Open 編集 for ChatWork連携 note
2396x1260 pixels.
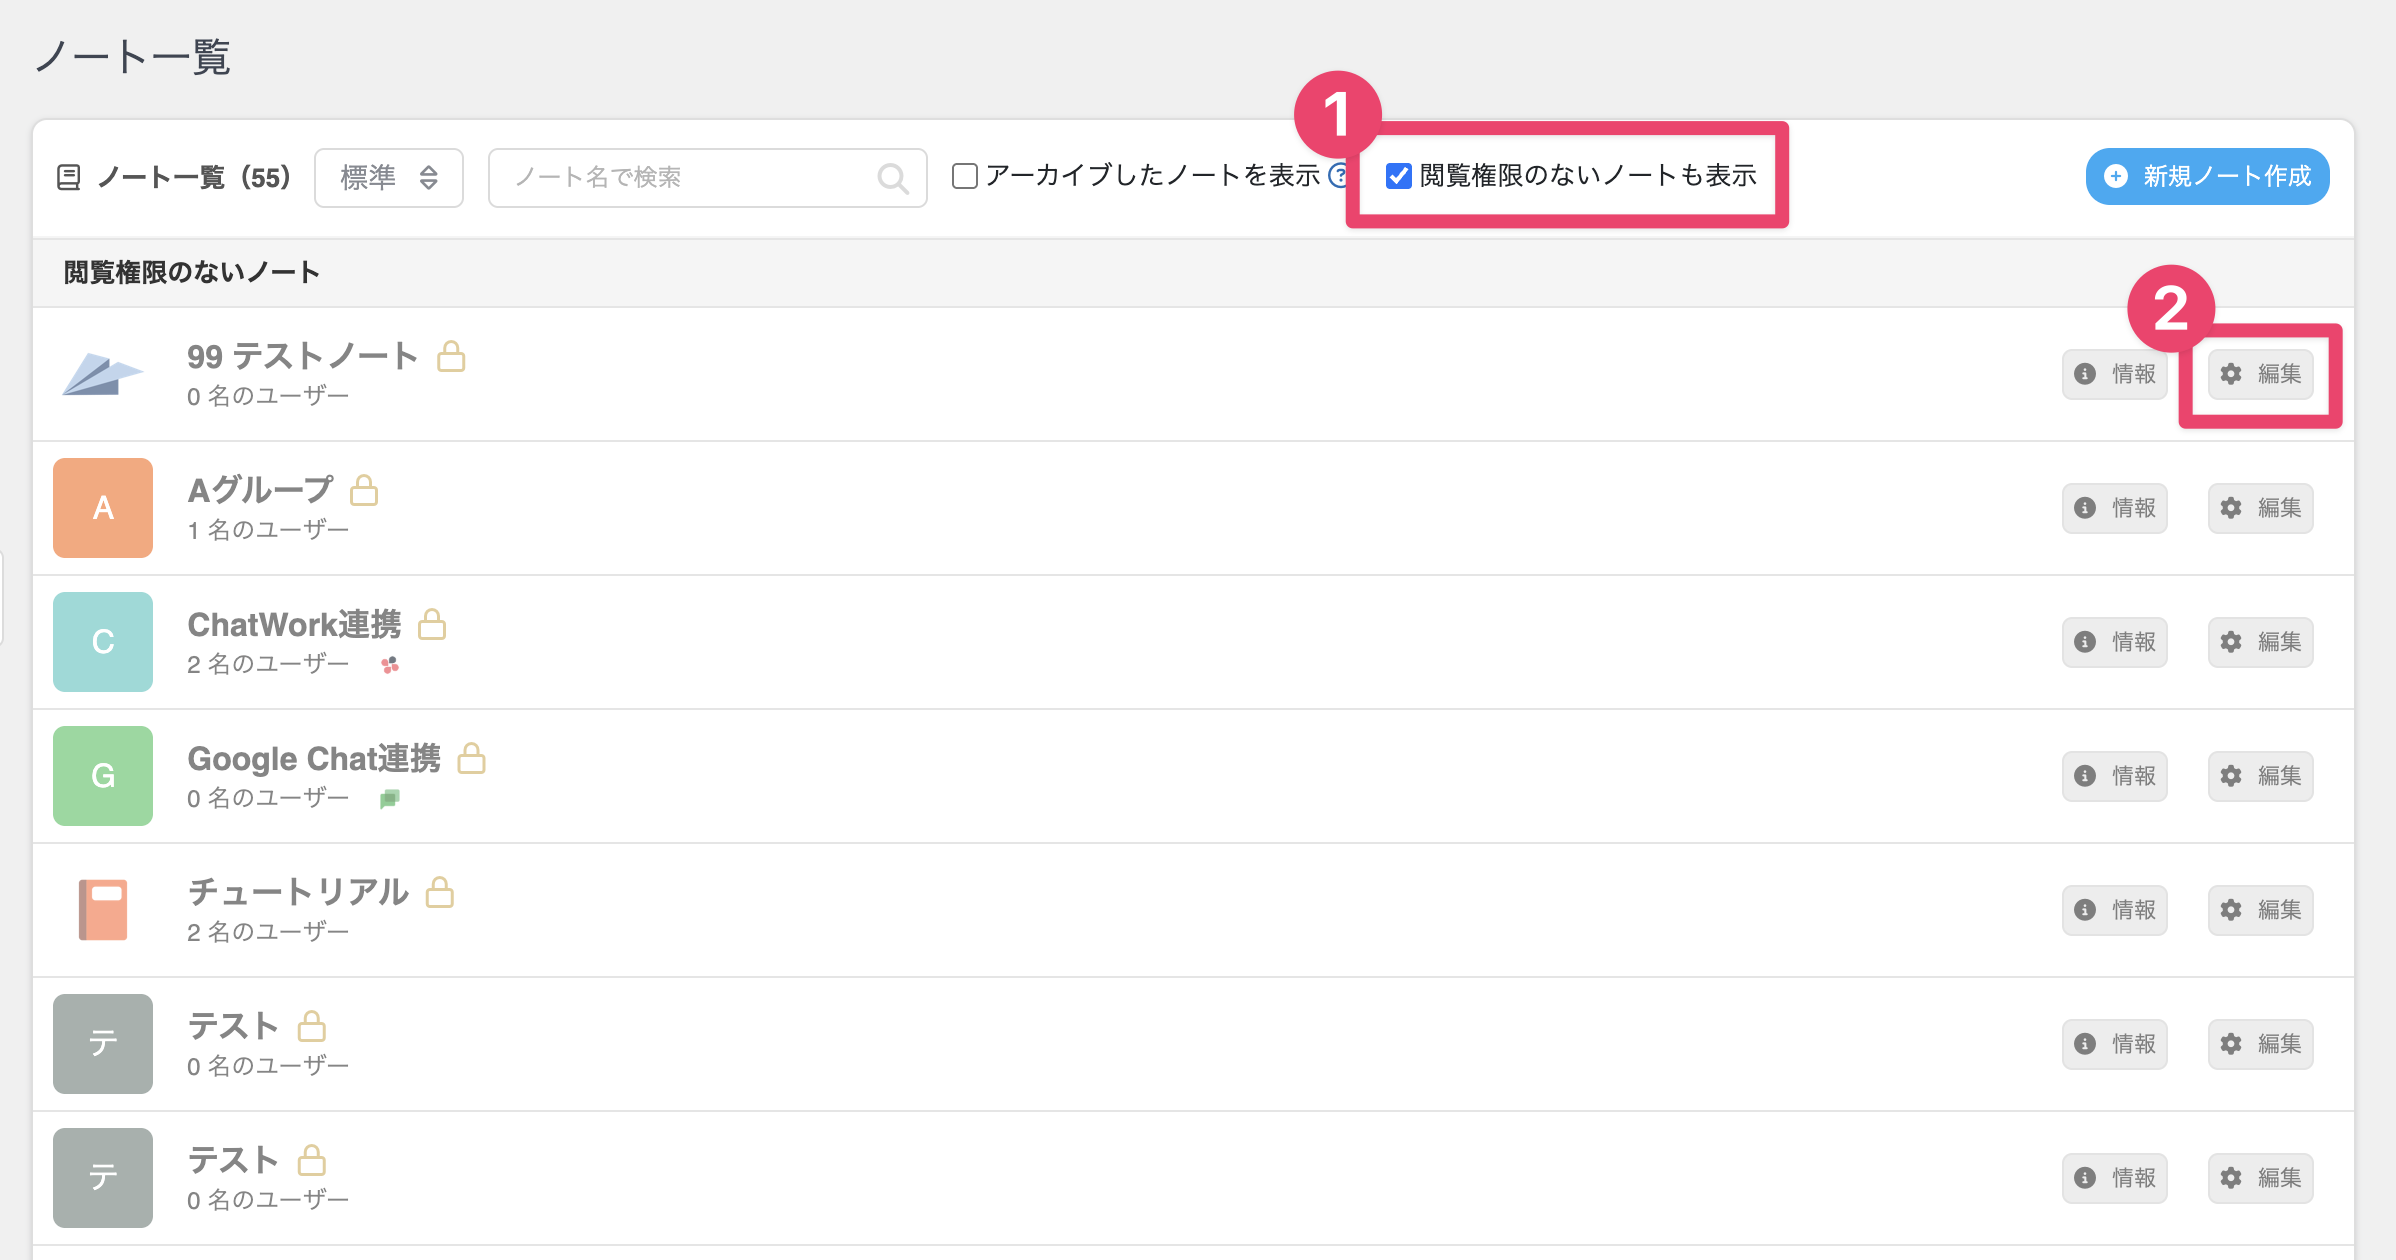pyautogui.click(x=2261, y=642)
